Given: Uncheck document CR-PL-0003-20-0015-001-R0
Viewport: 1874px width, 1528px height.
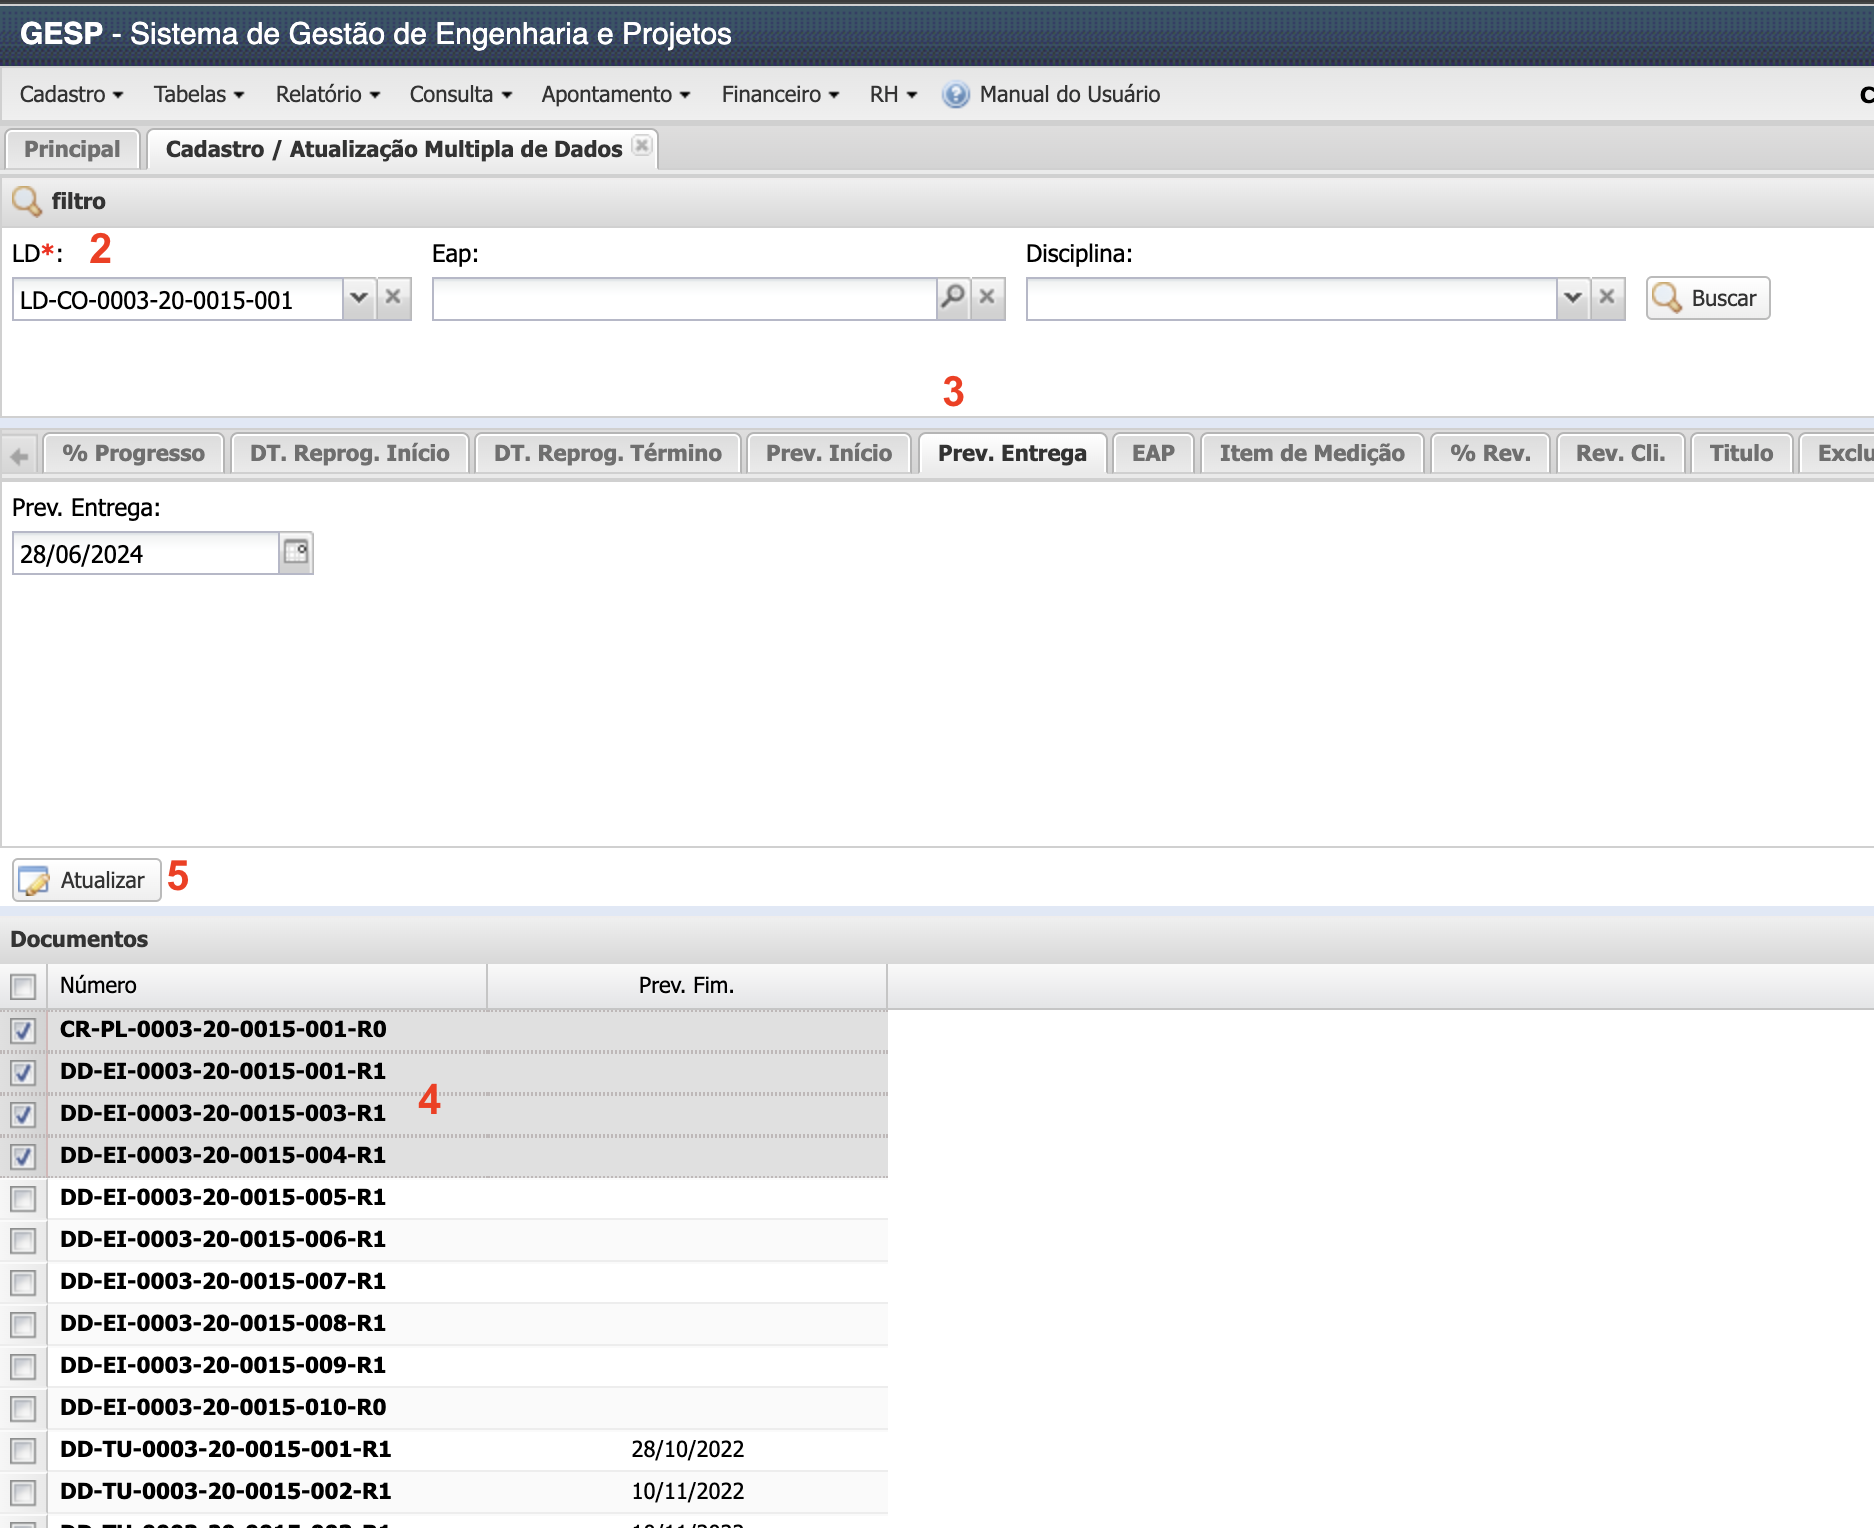Looking at the screenshot, I should point(23,1030).
